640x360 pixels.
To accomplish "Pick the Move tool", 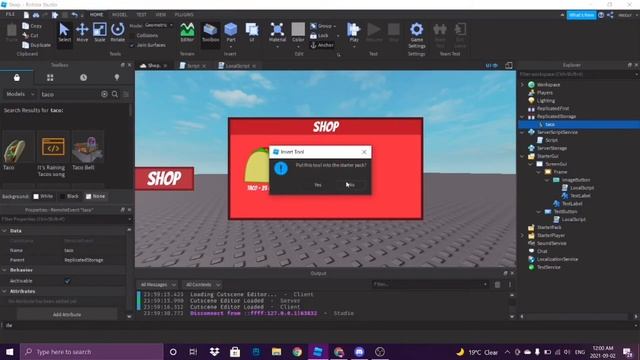I will [82, 33].
